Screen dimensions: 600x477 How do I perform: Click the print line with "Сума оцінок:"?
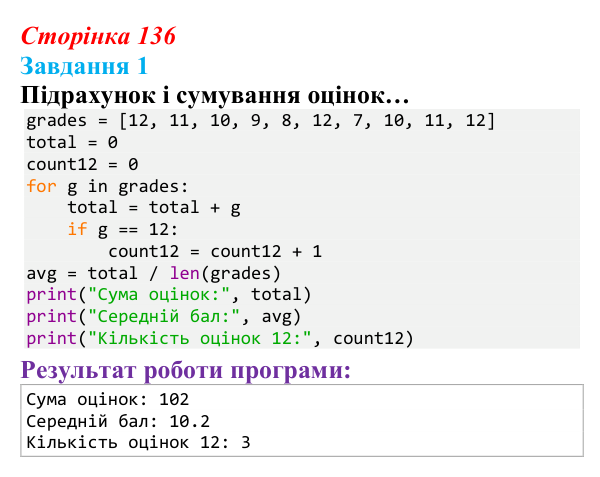pos(168,295)
